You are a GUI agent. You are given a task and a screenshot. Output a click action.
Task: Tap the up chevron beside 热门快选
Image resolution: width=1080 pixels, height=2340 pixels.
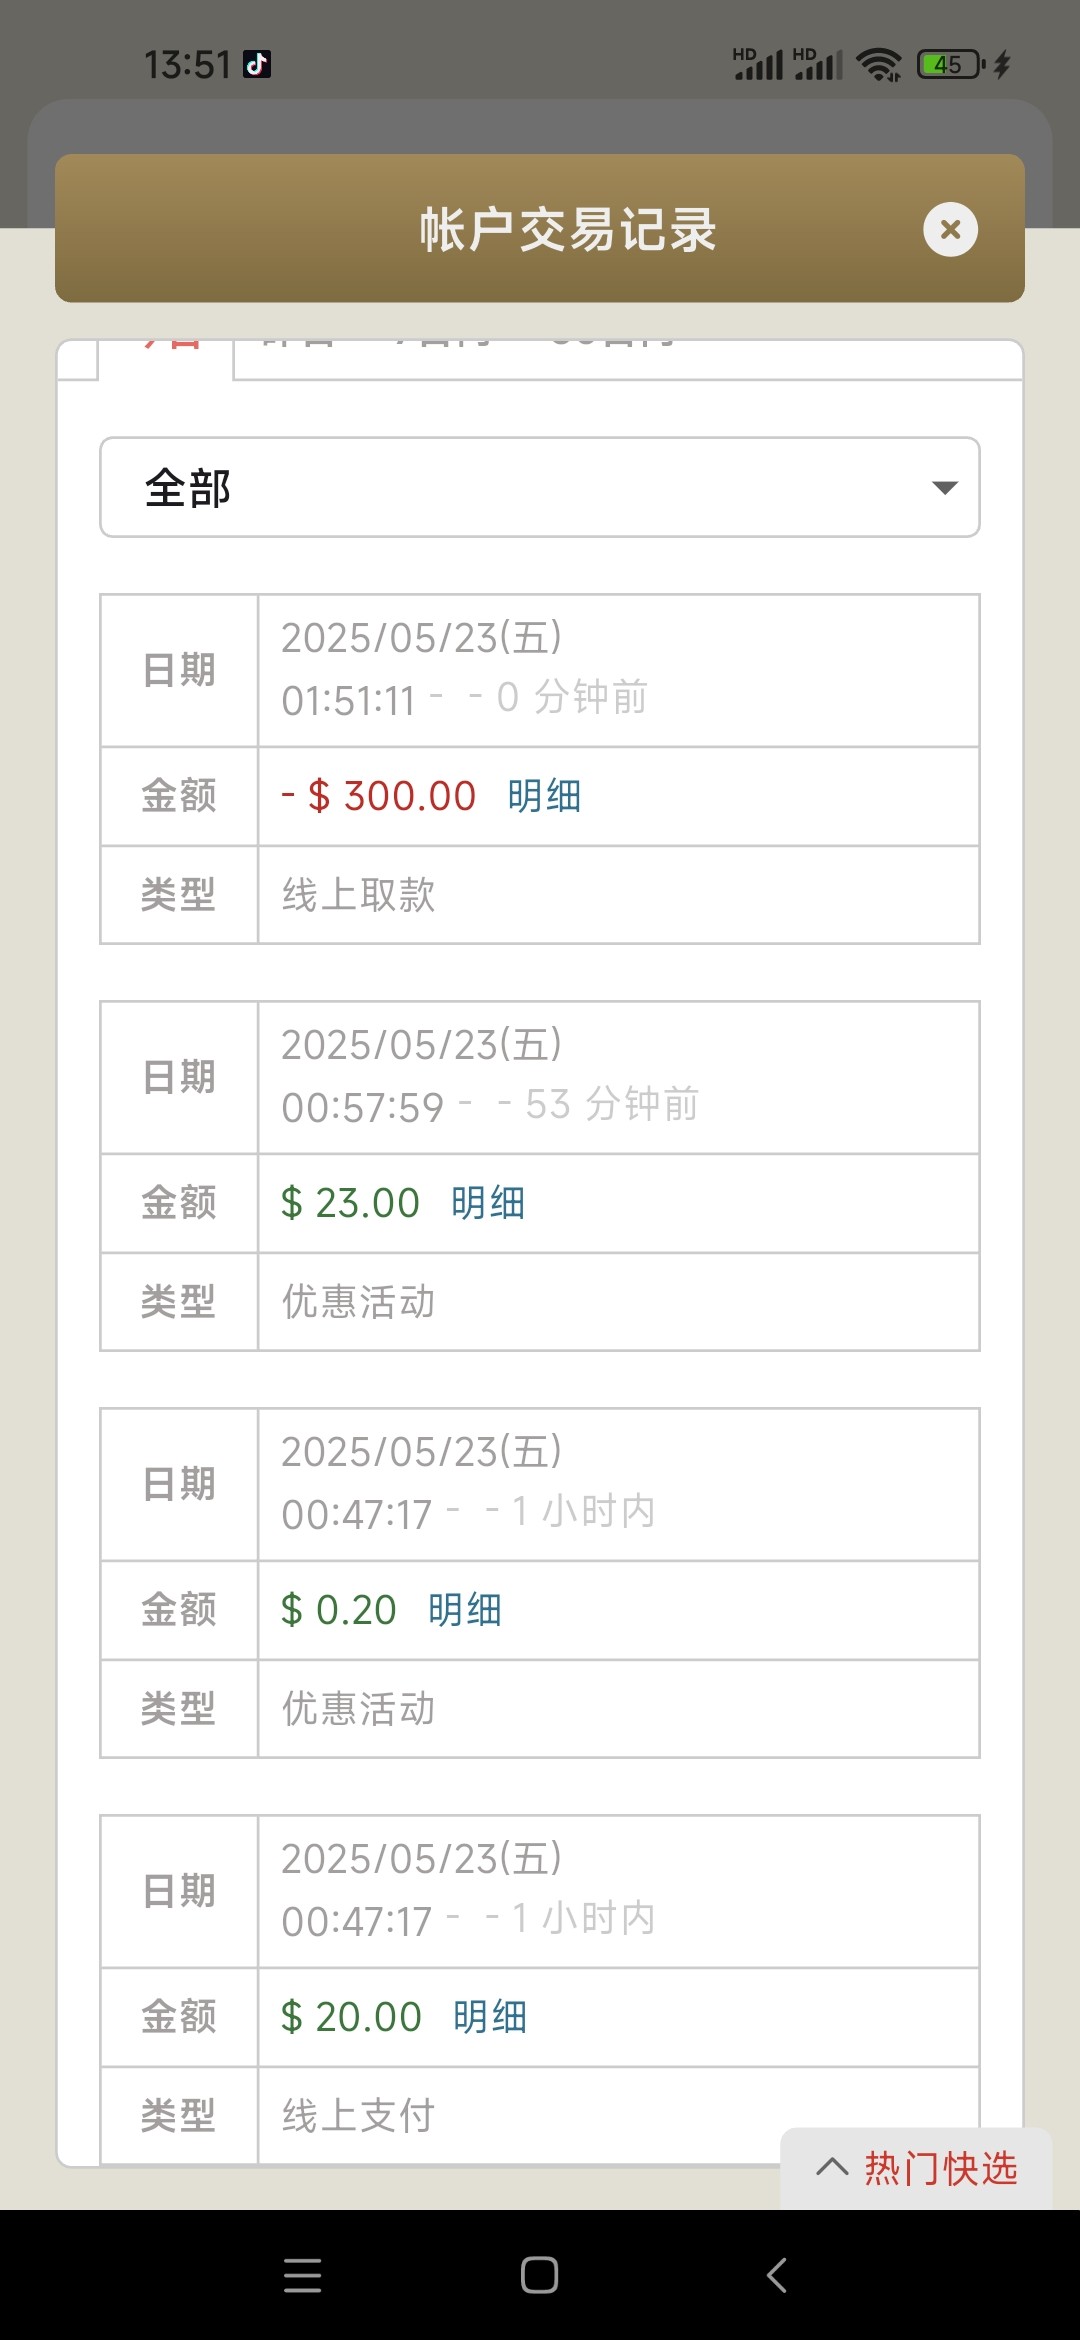[x=832, y=2168]
